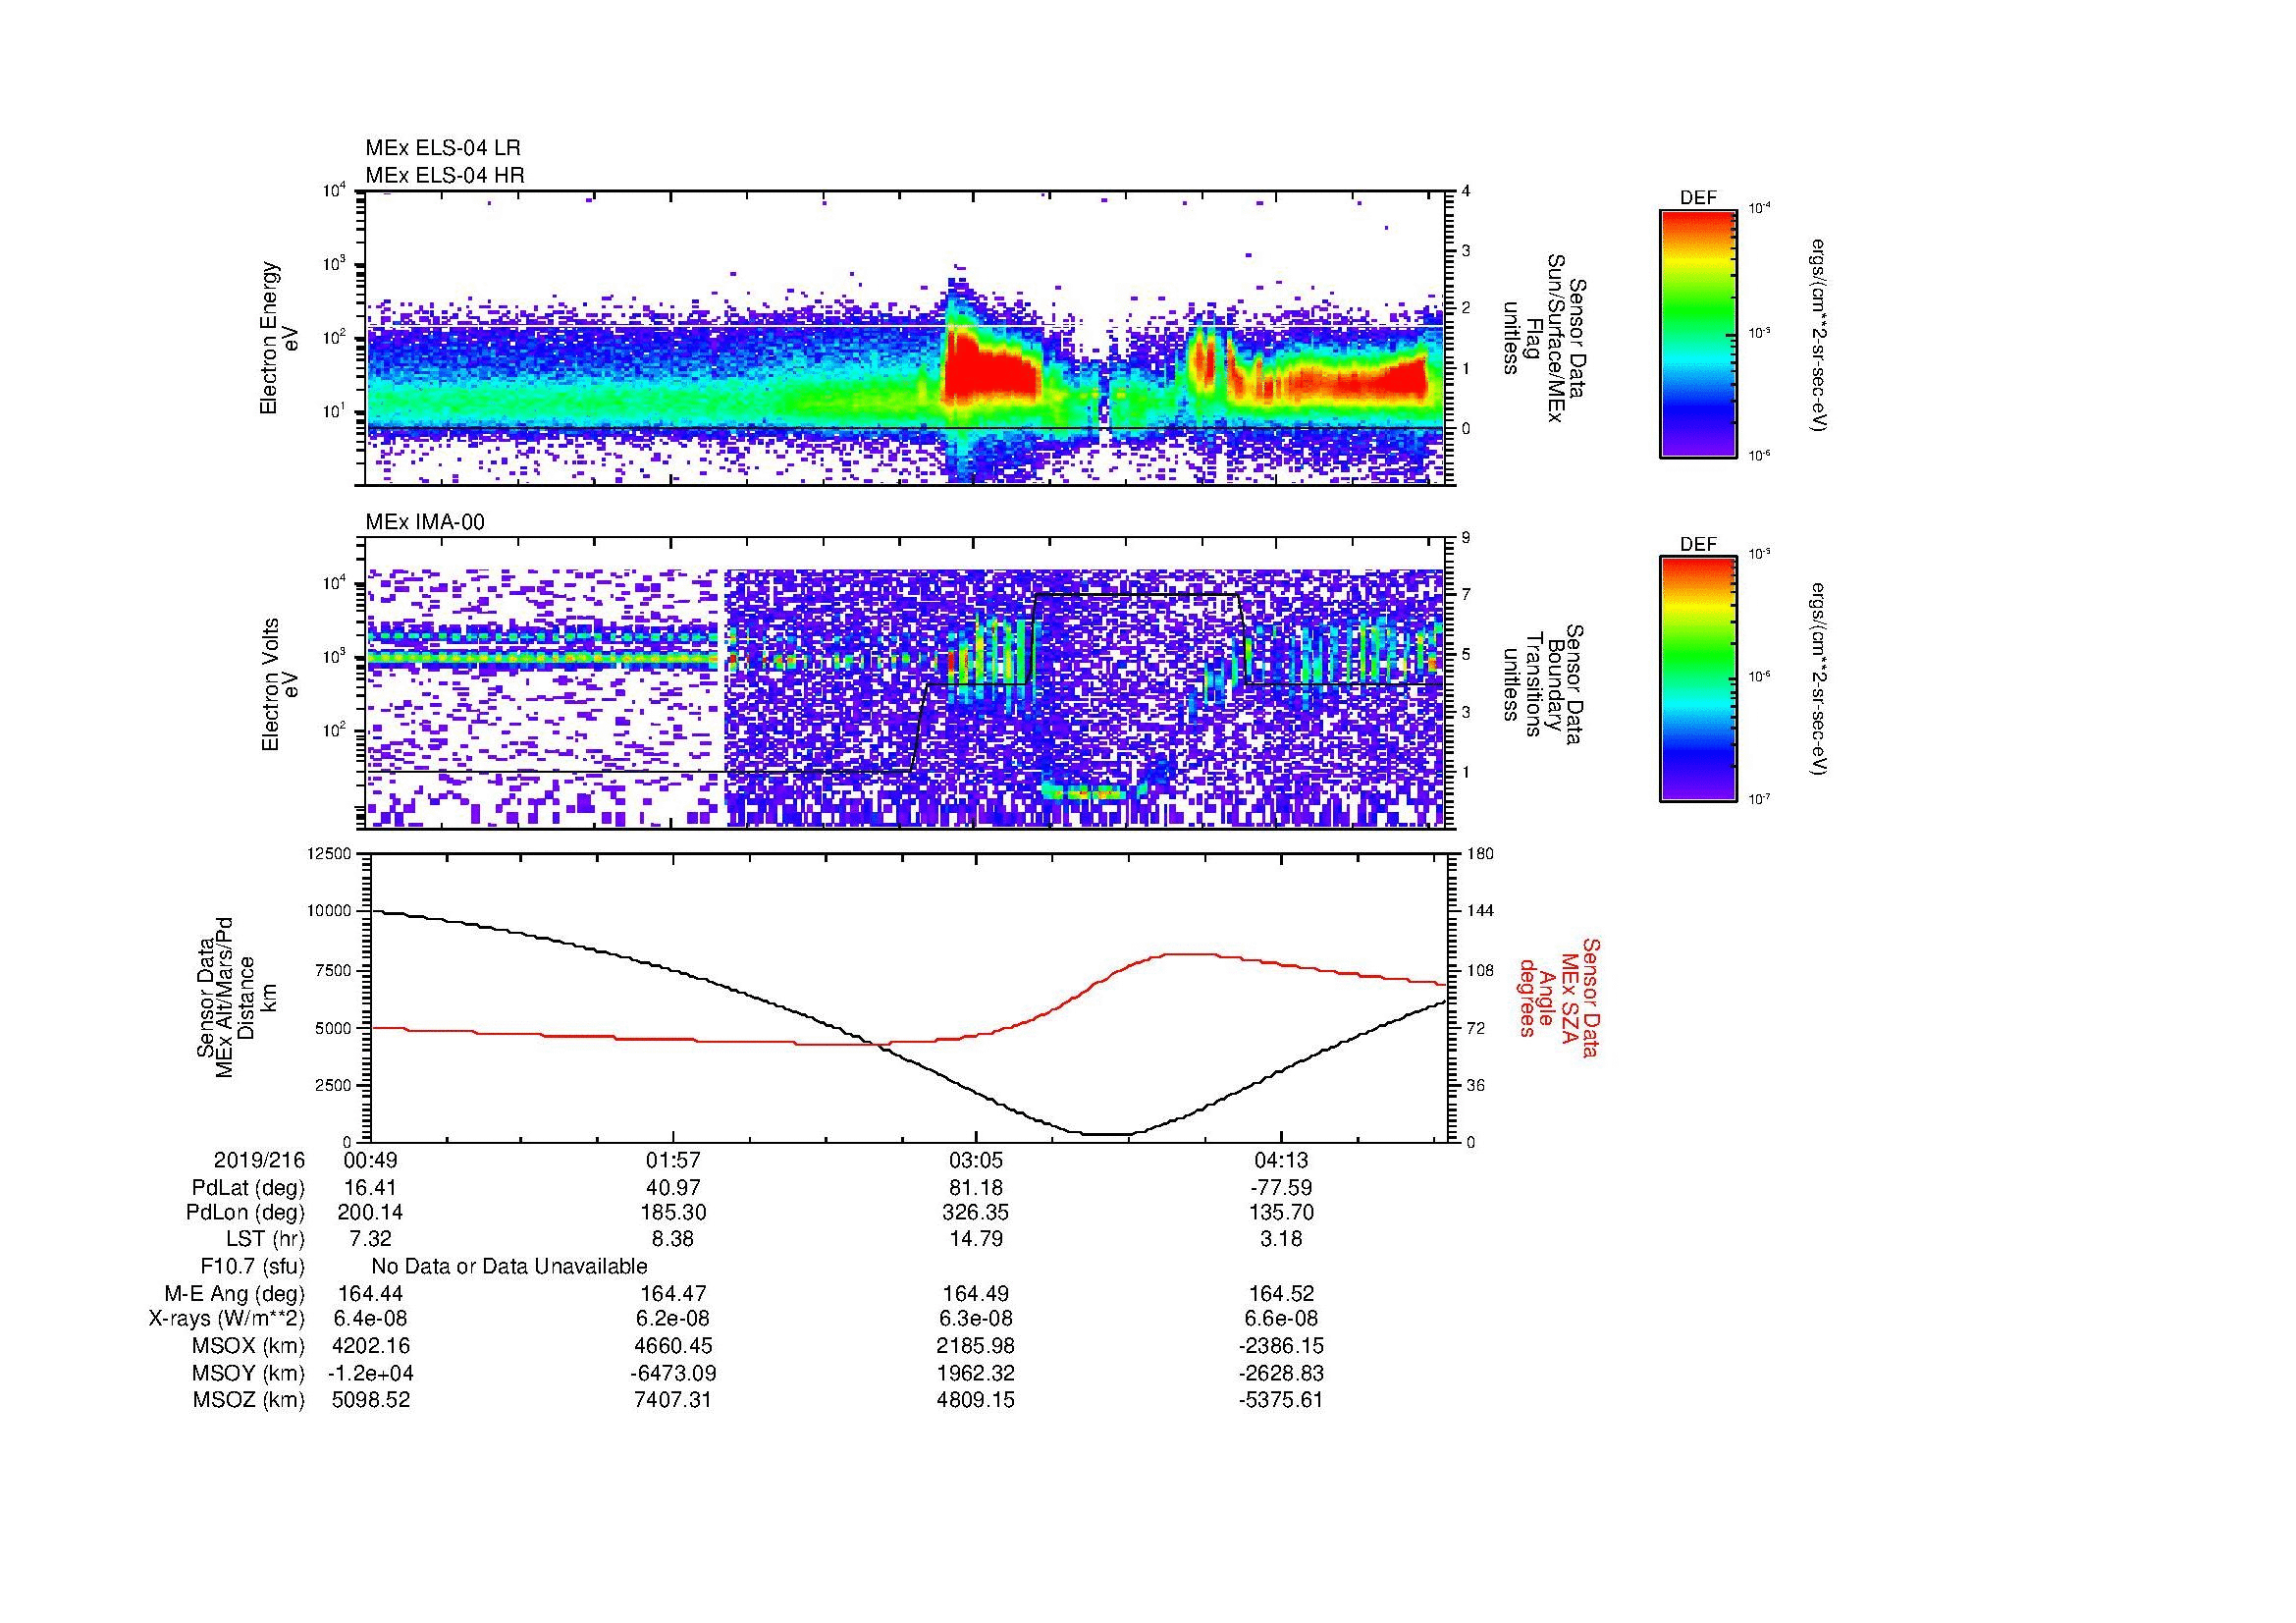Click the time tick '03:05'
This screenshot has width=2296, height=1623.
(976, 1161)
